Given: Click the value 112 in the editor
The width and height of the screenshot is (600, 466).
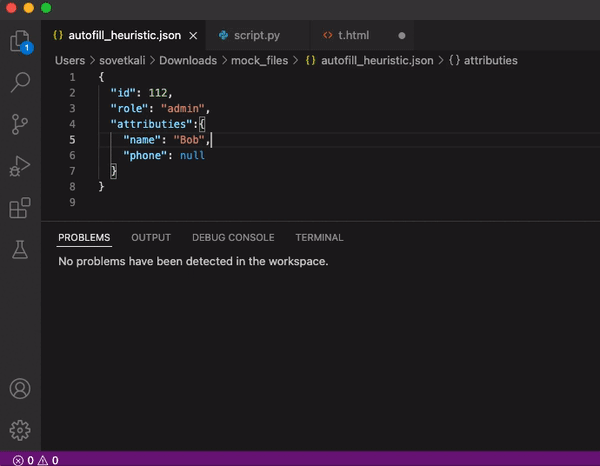Looking at the screenshot, I should [x=158, y=93].
